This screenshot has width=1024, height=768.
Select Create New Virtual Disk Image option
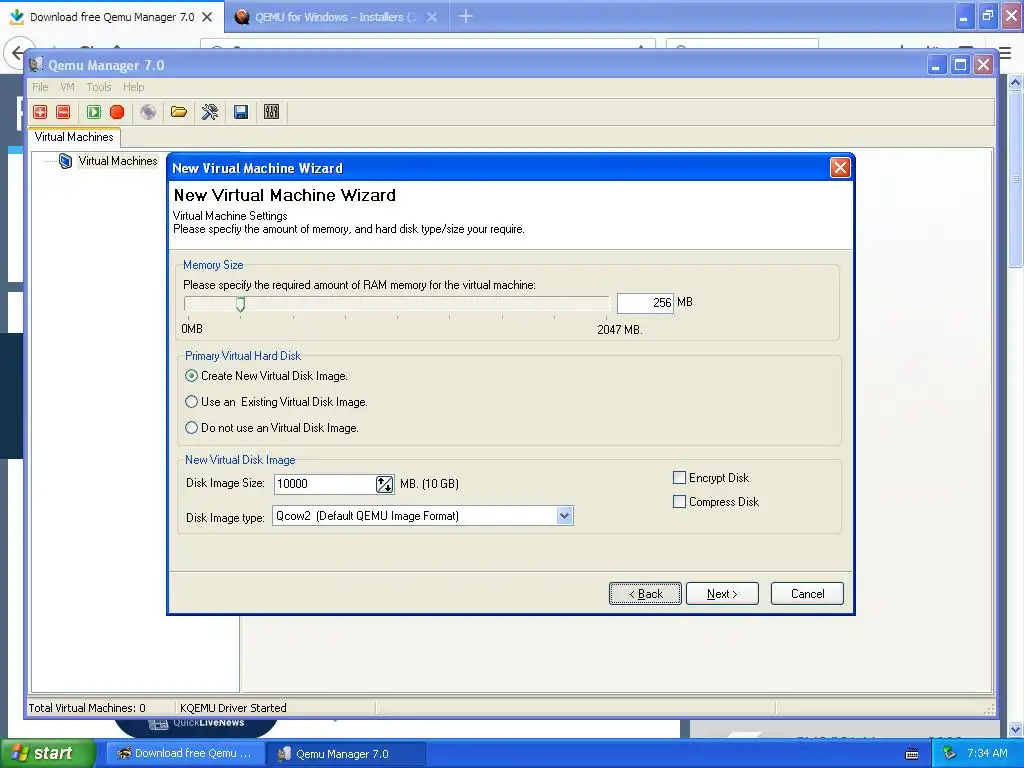point(191,376)
